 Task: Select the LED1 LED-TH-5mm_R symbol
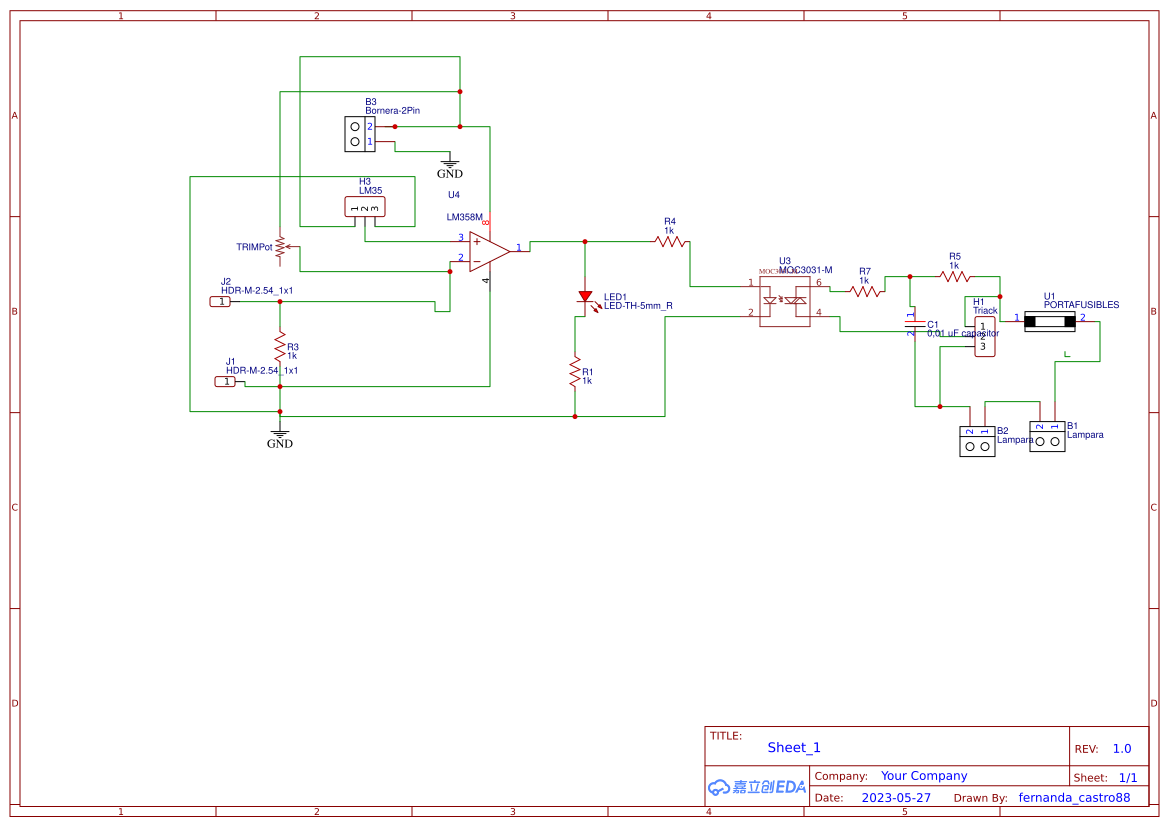point(585,297)
